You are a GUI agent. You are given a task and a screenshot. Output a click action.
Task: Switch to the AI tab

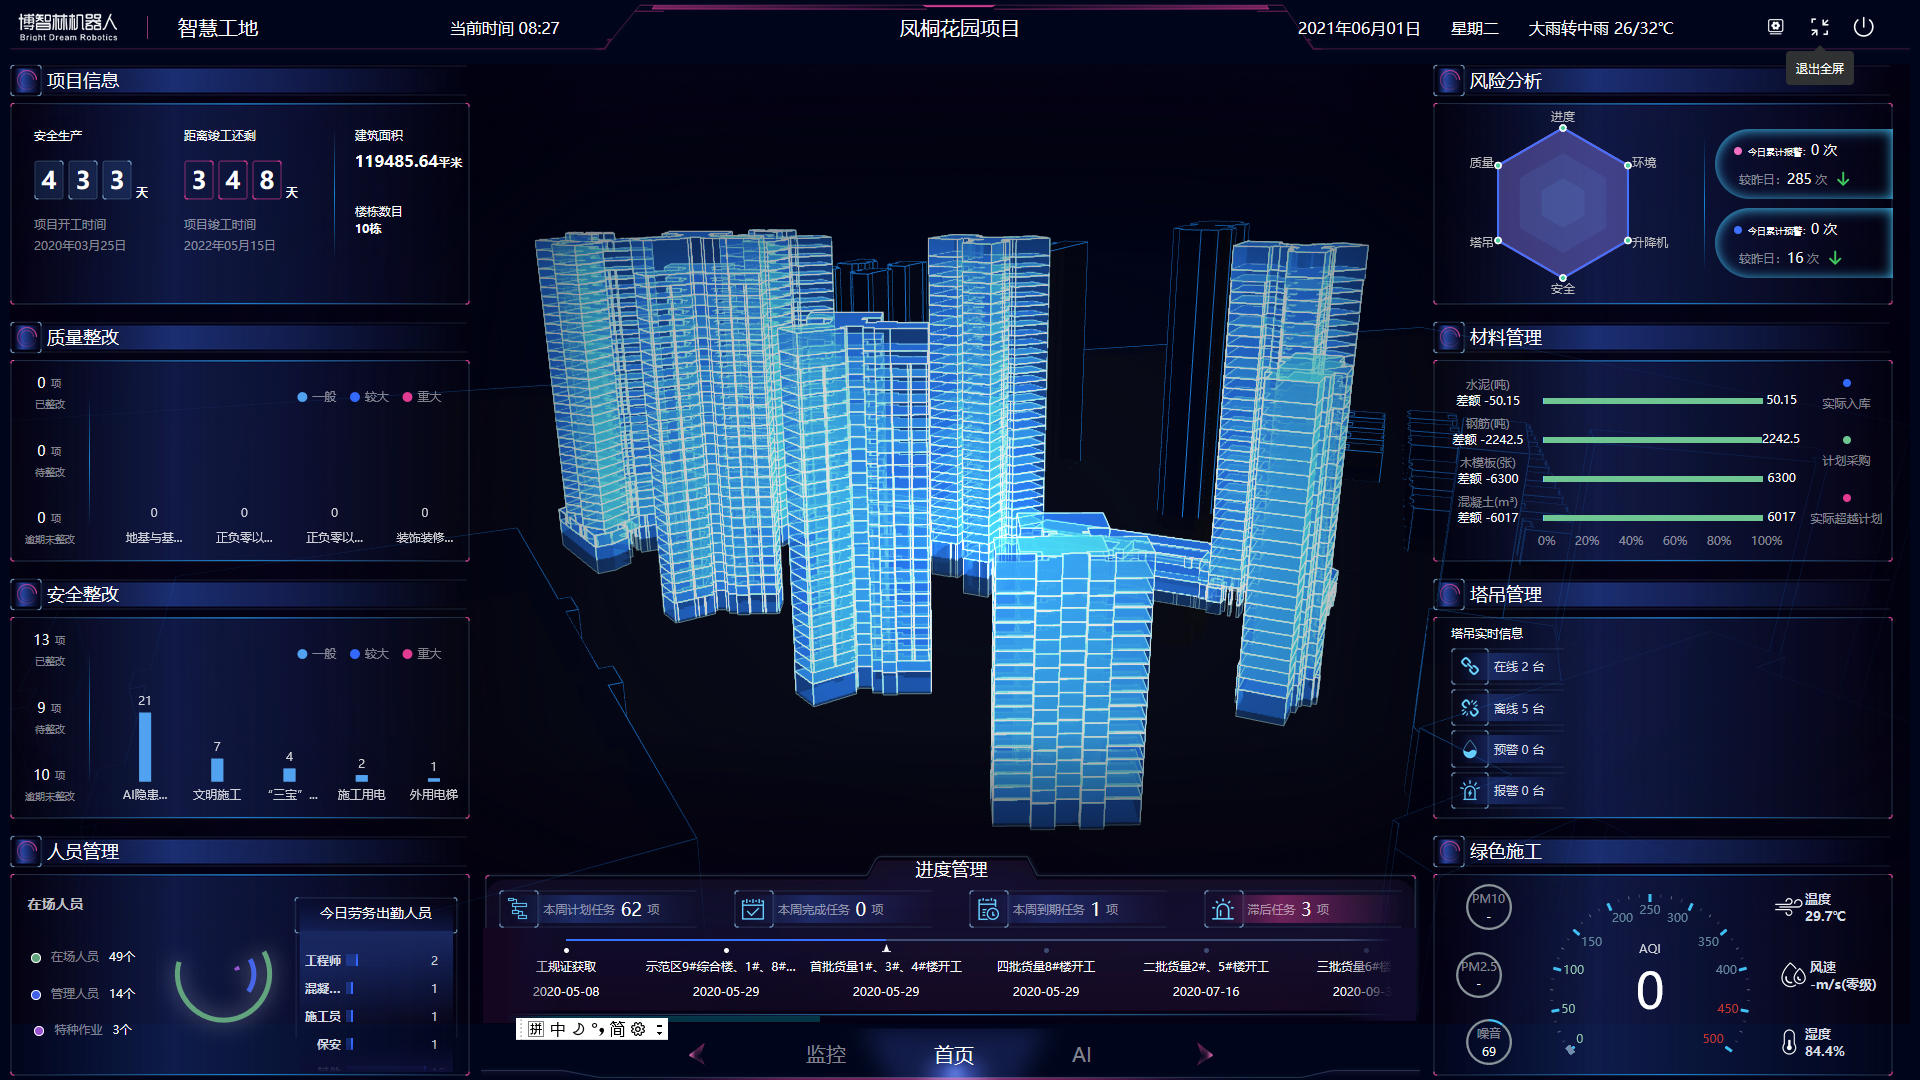(x=1081, y=1055)
